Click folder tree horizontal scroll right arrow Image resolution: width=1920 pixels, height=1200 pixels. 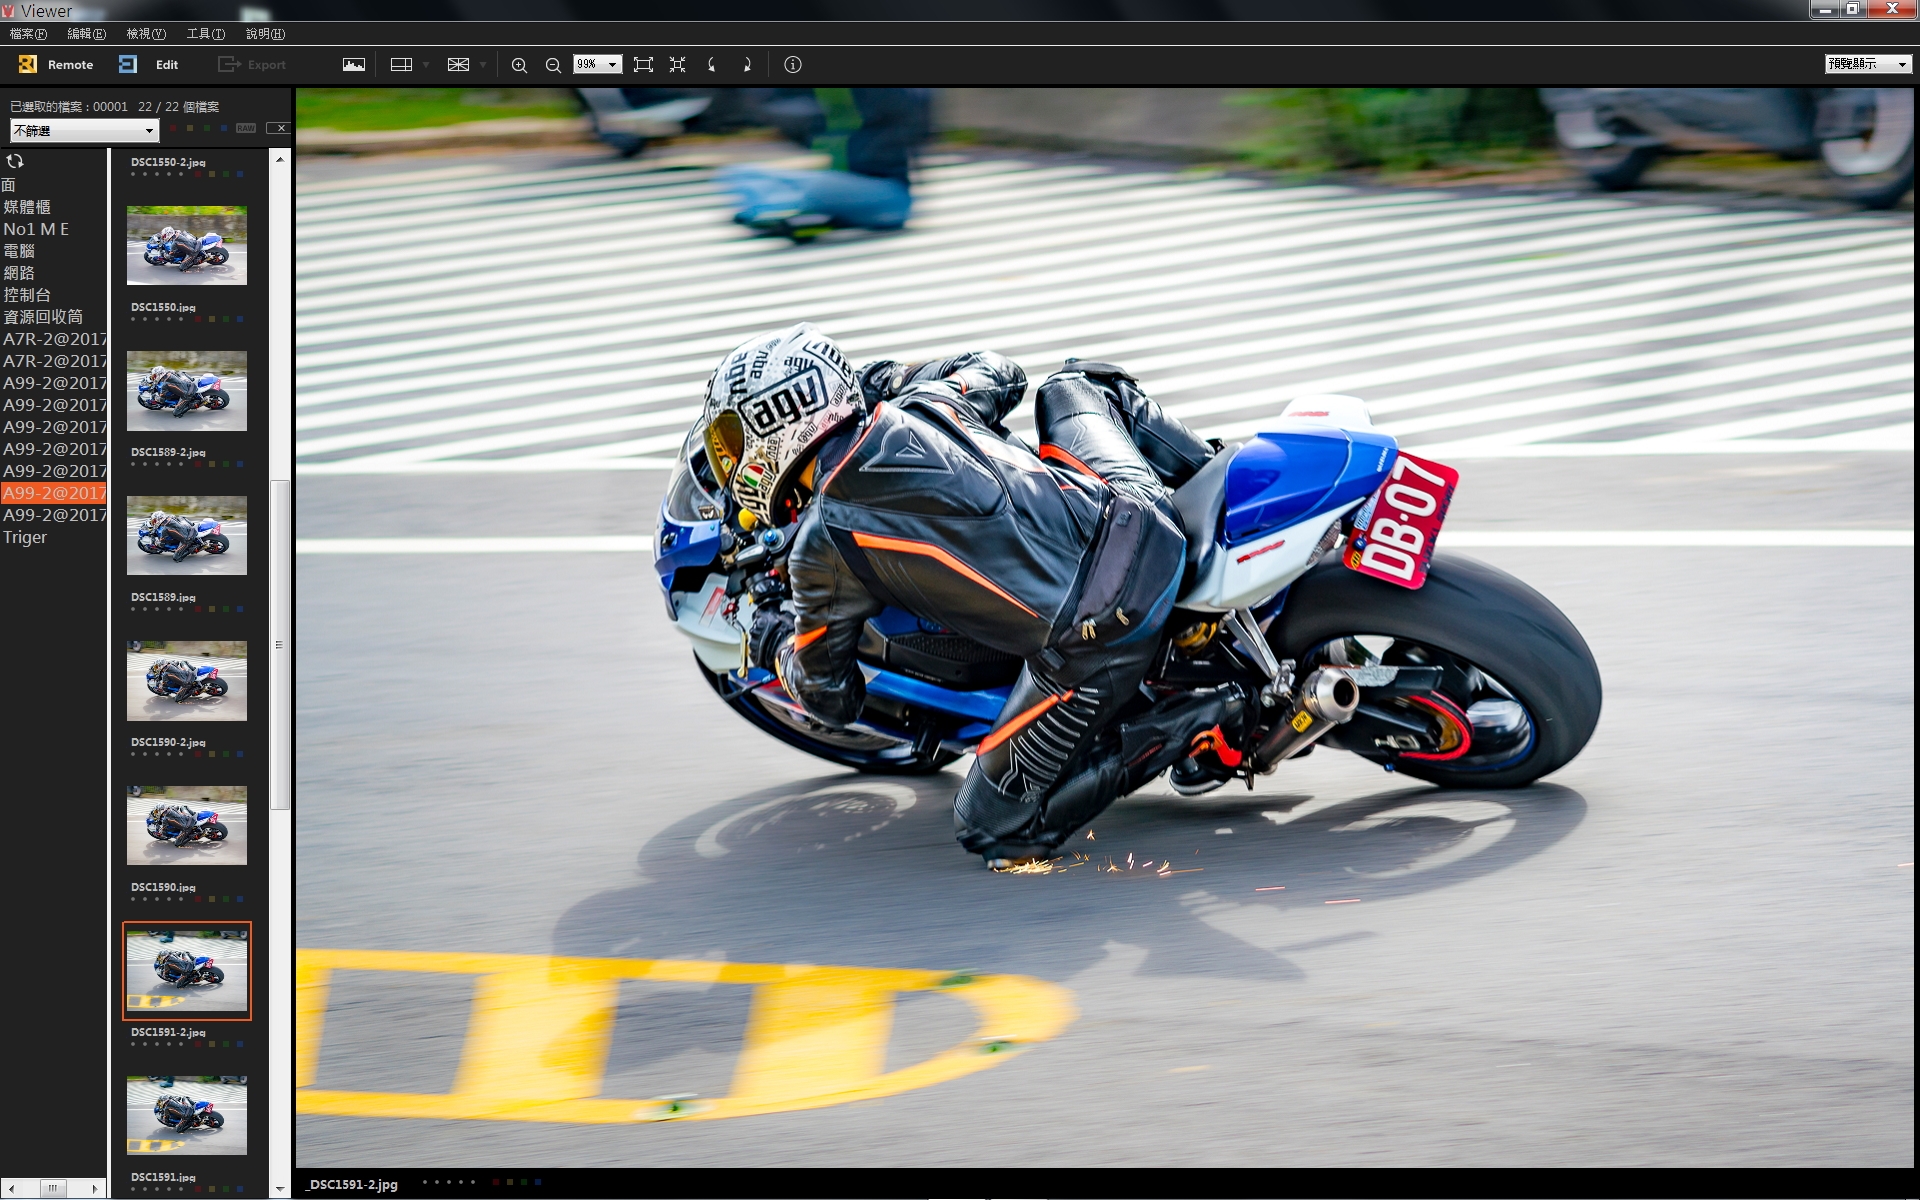[95, 1188]
